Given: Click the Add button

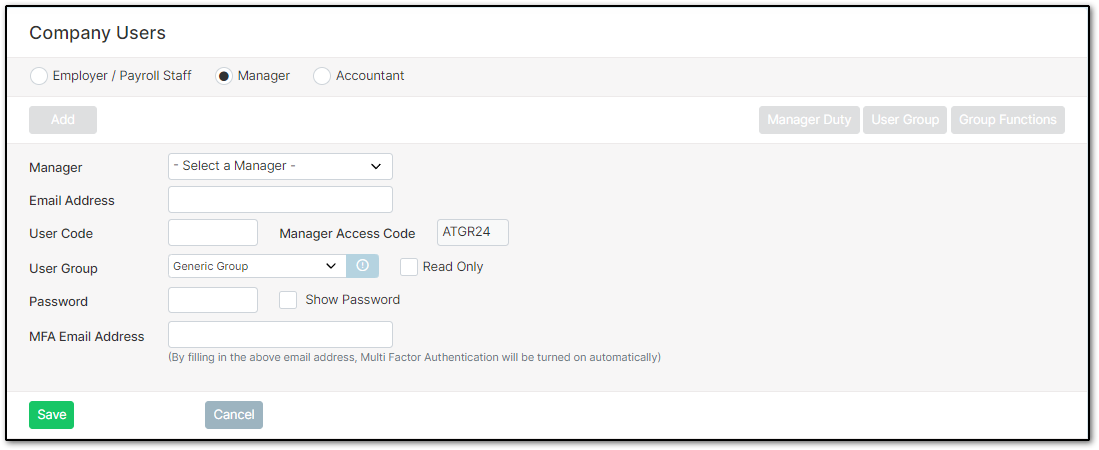Looking at the screenshot, I should [63, 120].
